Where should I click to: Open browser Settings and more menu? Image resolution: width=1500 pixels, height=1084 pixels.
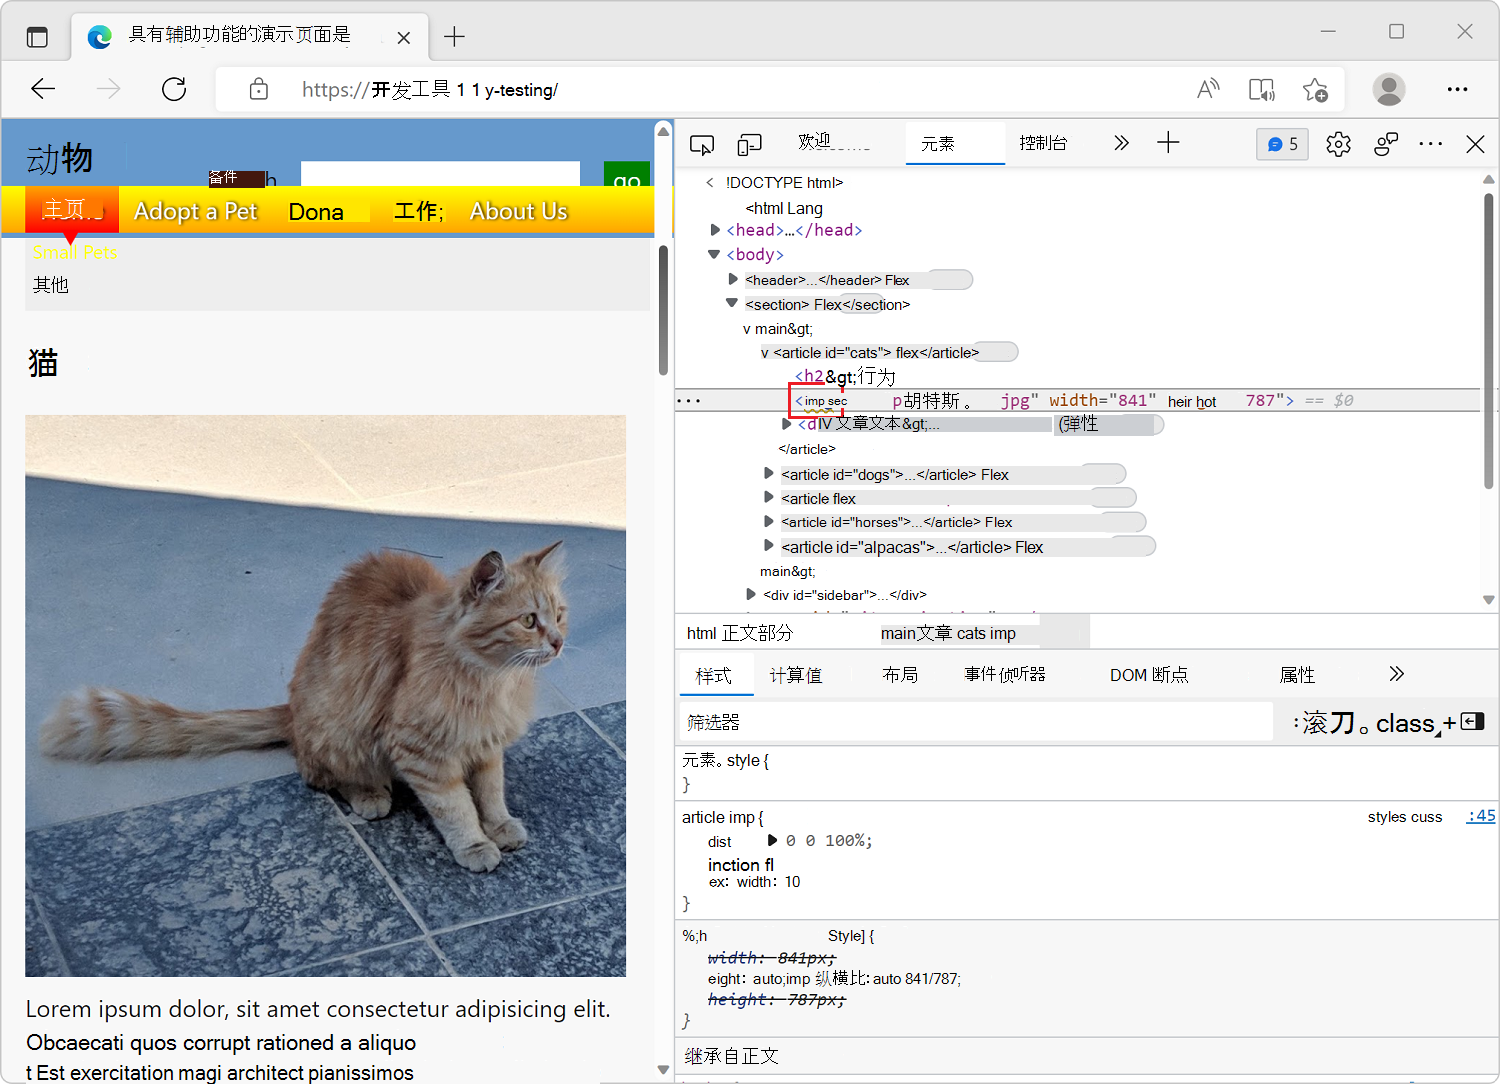[x=1457, y=89]
